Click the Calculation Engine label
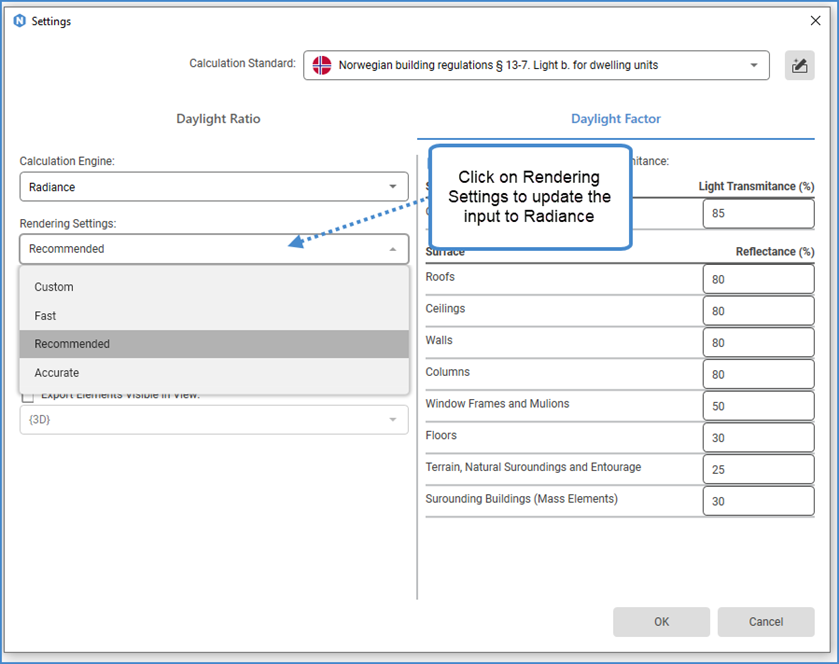The image size is (839, 664). [67, 161]
